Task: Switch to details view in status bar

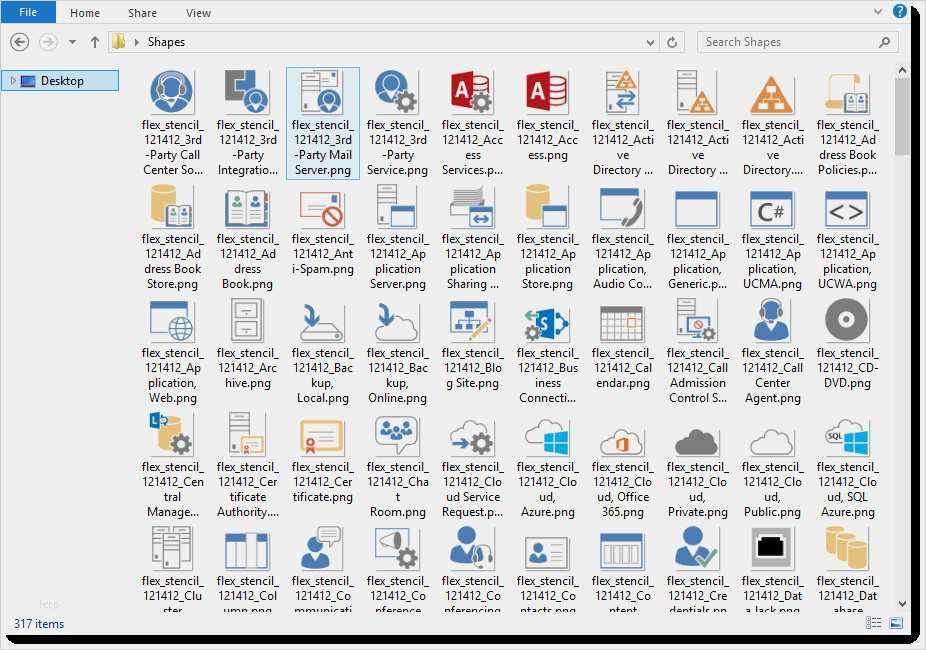Action: pos(875,623)
